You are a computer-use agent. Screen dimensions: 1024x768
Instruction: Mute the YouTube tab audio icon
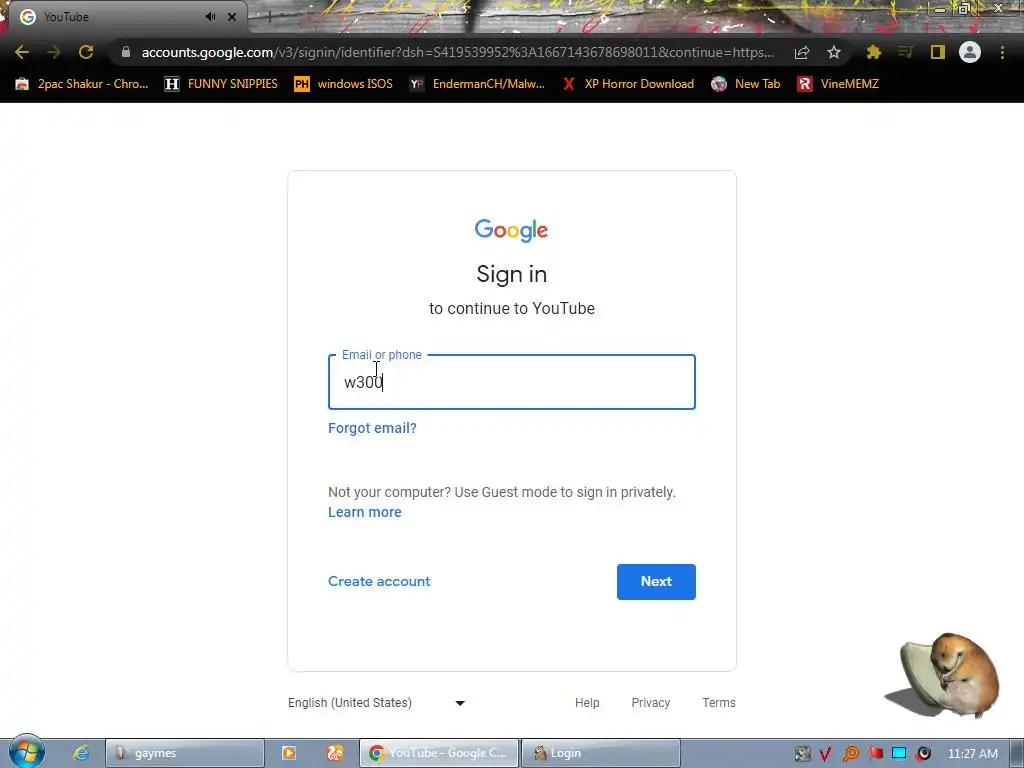(x=210, y=17)
